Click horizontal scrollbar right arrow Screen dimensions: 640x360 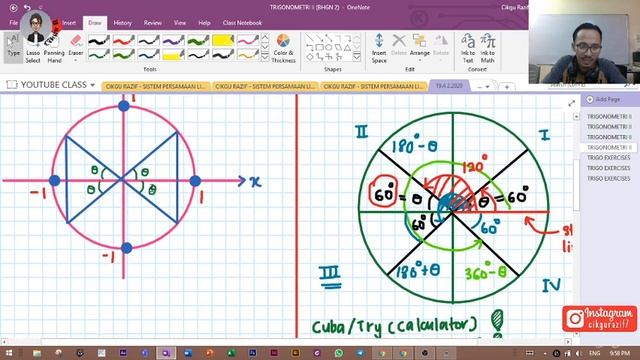point(568,341)
